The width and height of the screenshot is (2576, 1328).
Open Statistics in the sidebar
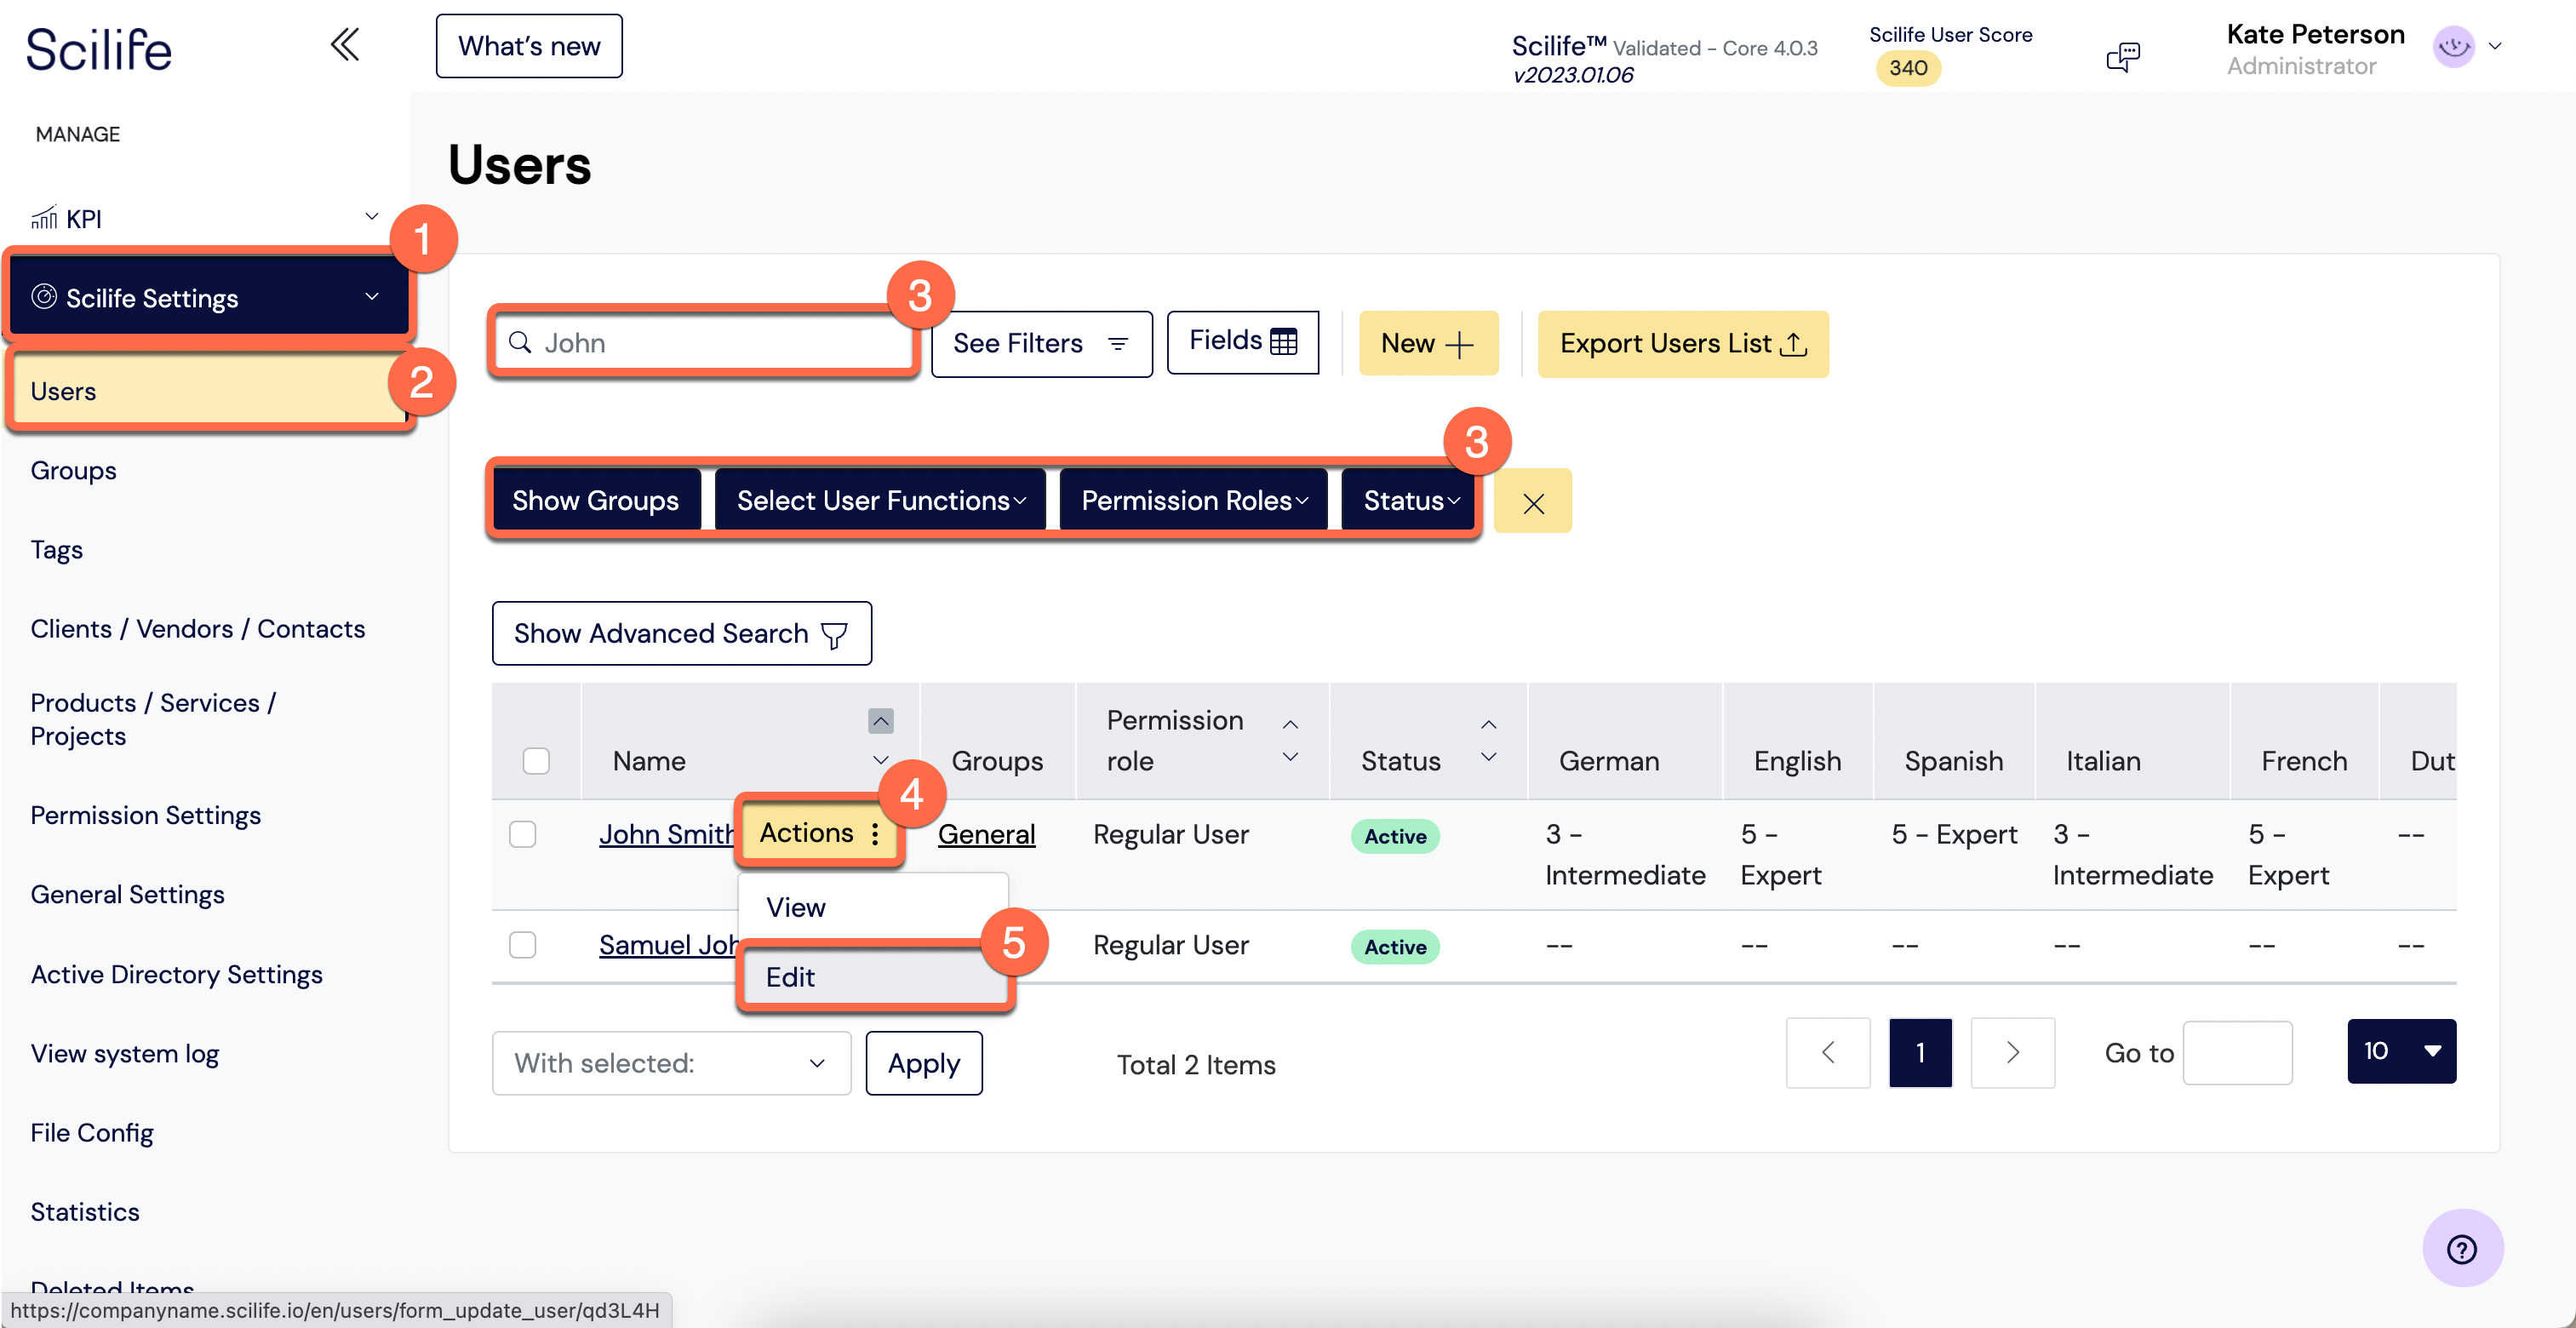pyautogui.click(x=84, y=1211)
